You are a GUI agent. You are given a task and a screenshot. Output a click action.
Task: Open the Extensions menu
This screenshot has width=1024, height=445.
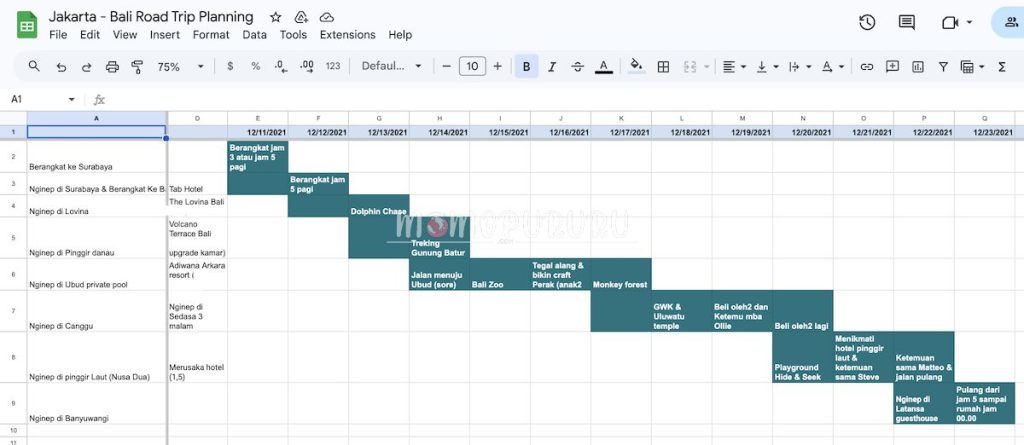(x=347, y=35)
